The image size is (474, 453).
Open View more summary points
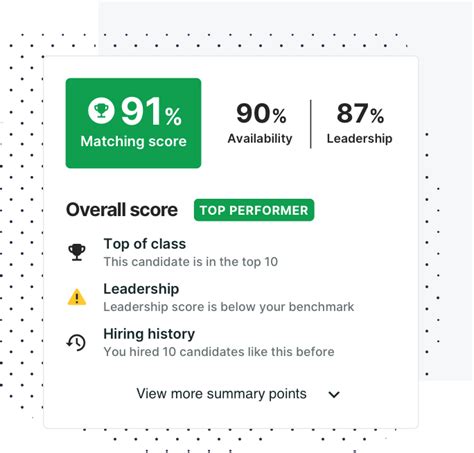click(x=221, y=394)
